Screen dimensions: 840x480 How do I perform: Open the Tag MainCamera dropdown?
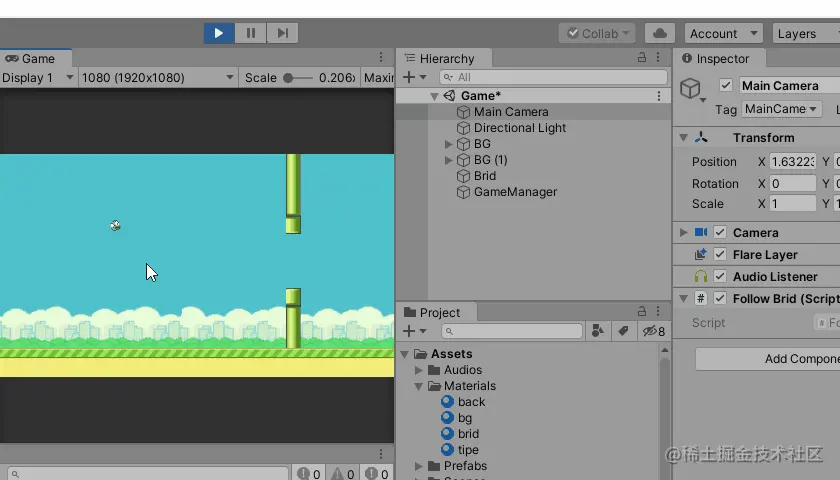[781, 109]
